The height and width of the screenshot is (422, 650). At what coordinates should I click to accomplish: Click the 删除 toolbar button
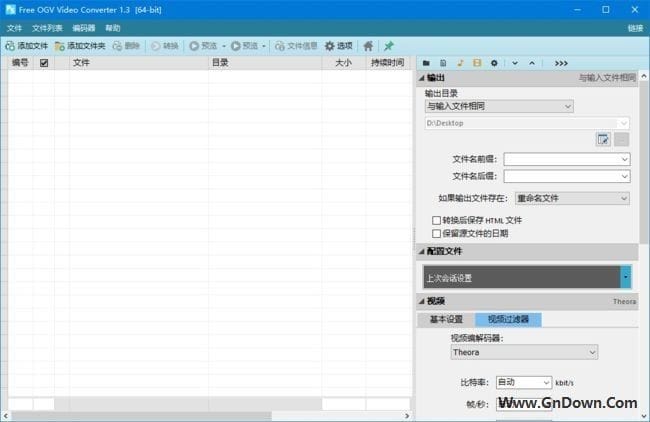click(x=126, y=46)
